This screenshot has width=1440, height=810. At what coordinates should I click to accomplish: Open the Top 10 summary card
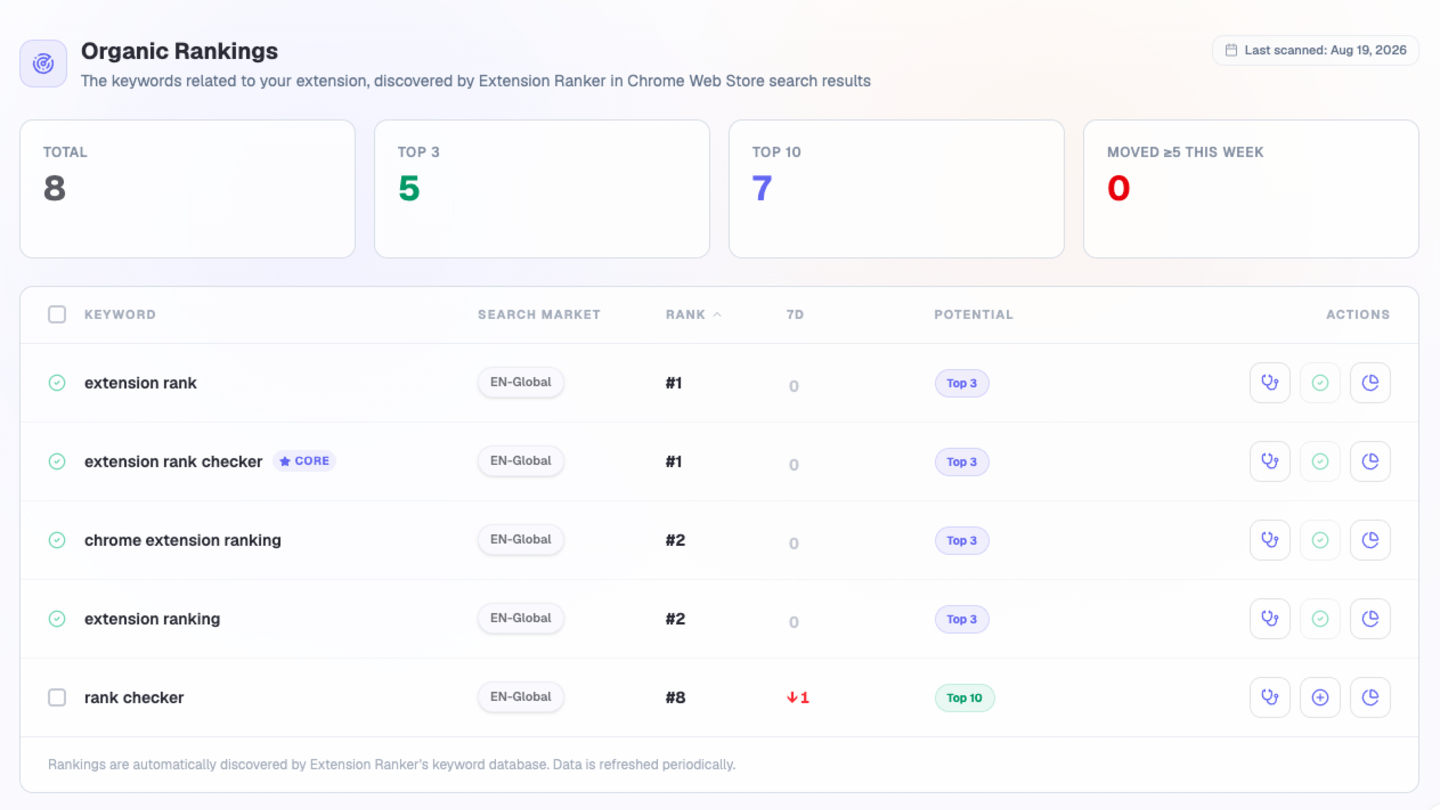pyautogui.click(x=896, y=189)
